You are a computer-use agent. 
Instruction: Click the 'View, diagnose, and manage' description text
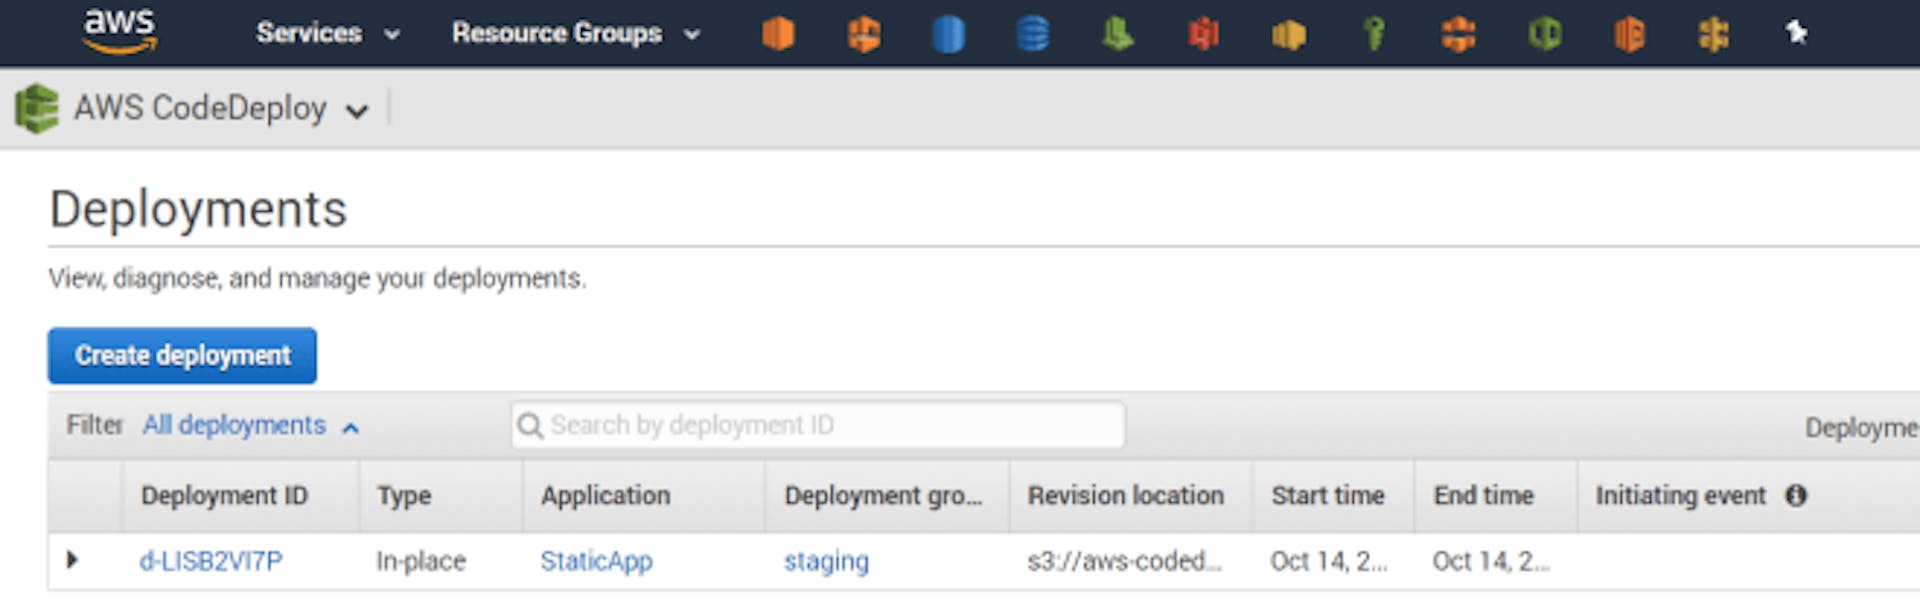pos(317,278)
